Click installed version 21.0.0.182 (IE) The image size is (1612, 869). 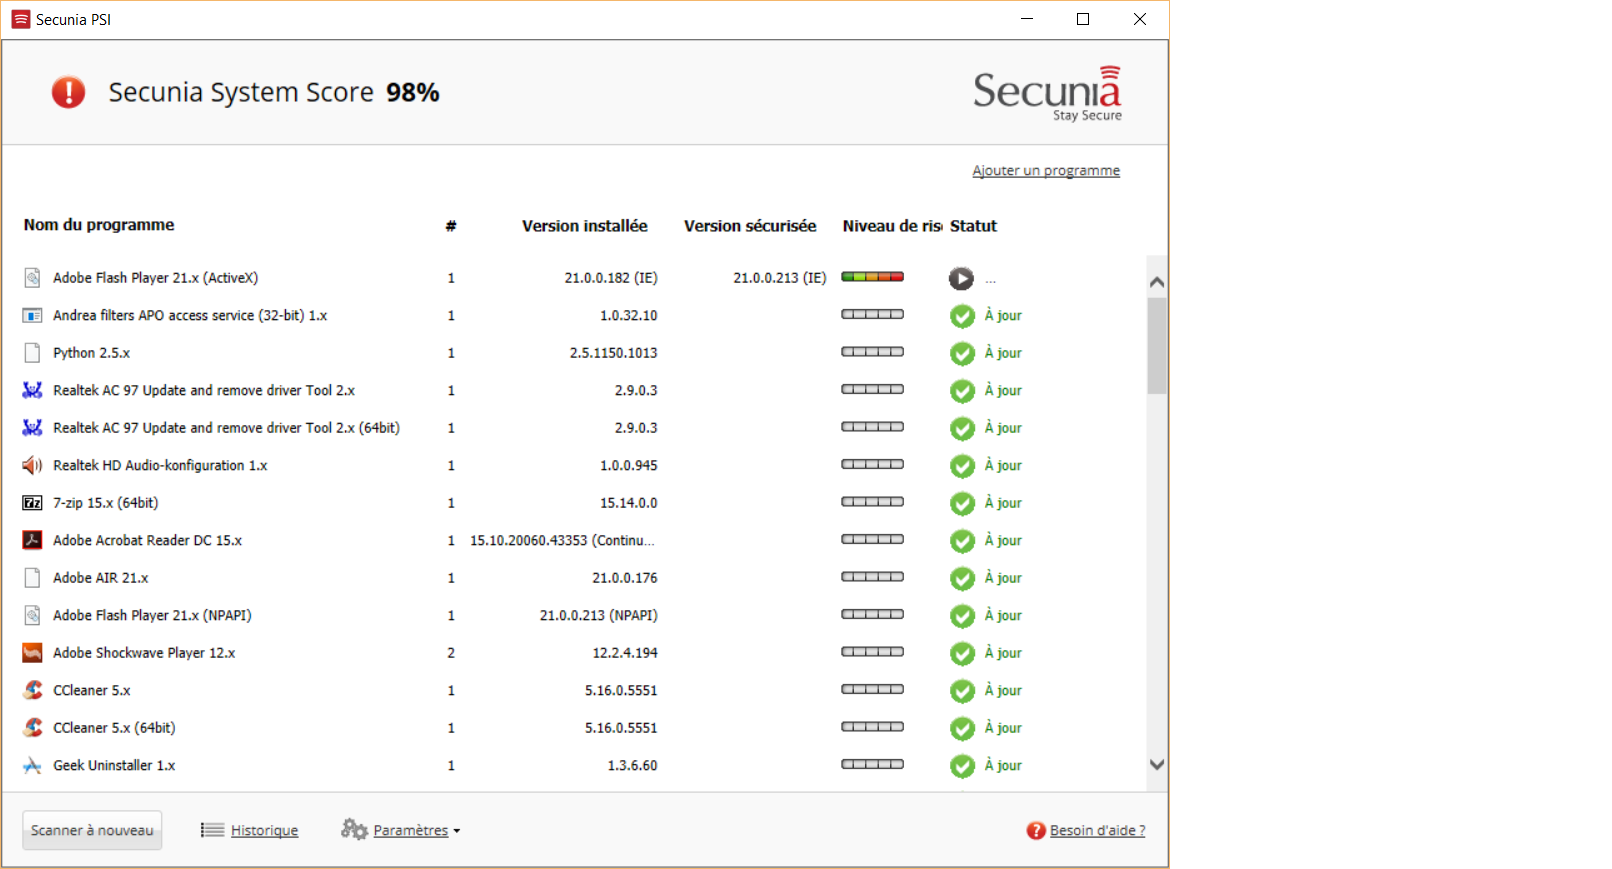point(611,278)
